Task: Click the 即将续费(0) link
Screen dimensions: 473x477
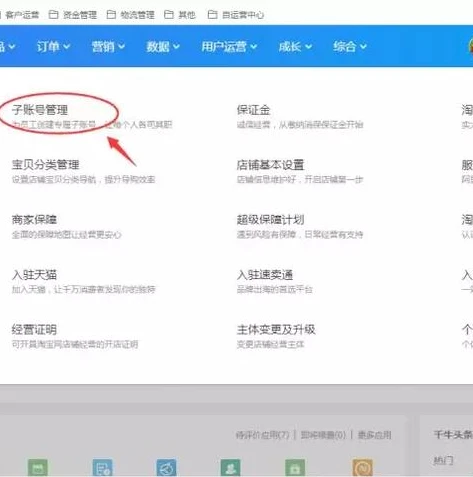Action: pyautogui.click(x=323, y=435)
